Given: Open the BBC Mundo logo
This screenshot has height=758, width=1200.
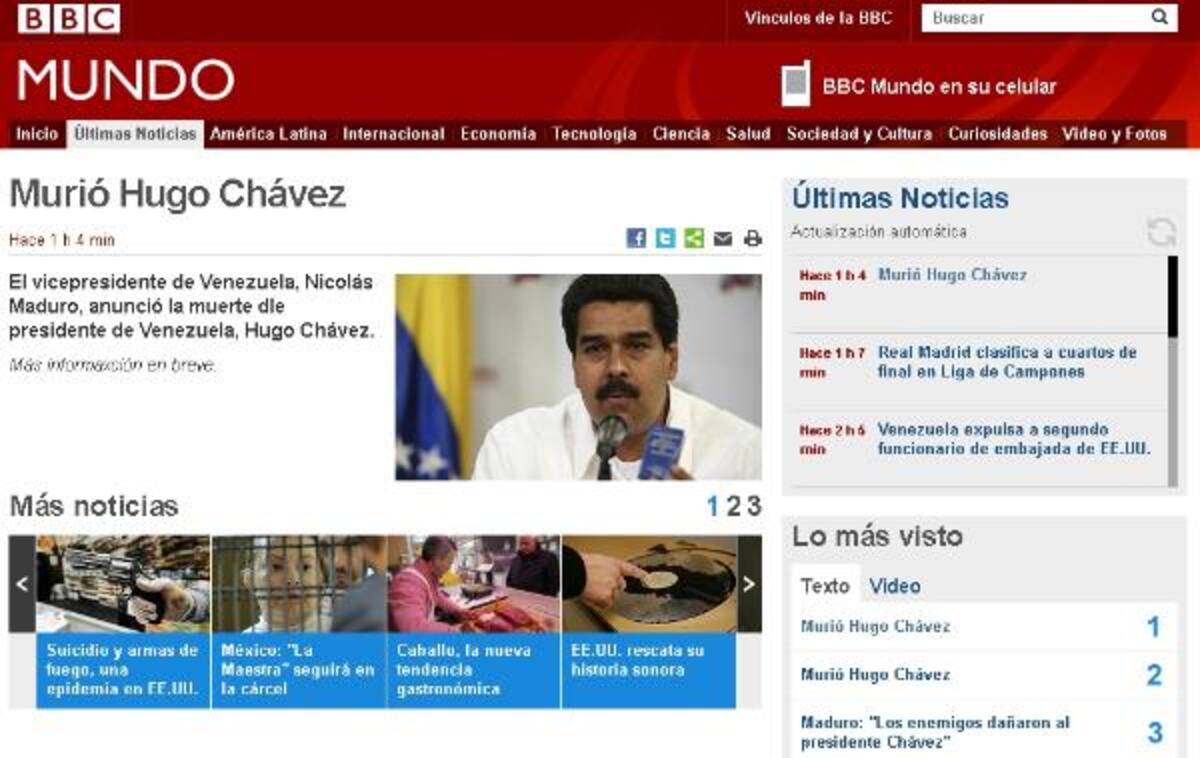Looking at the screenshot, I should pos(125,81).
